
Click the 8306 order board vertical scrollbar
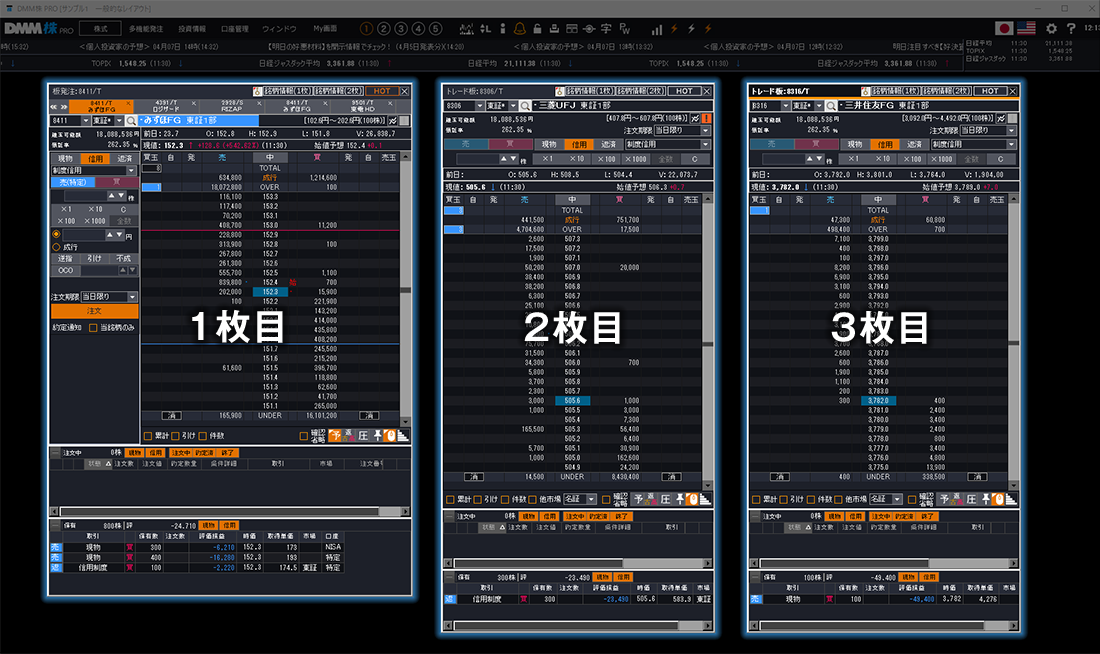[x=708, y=342]
